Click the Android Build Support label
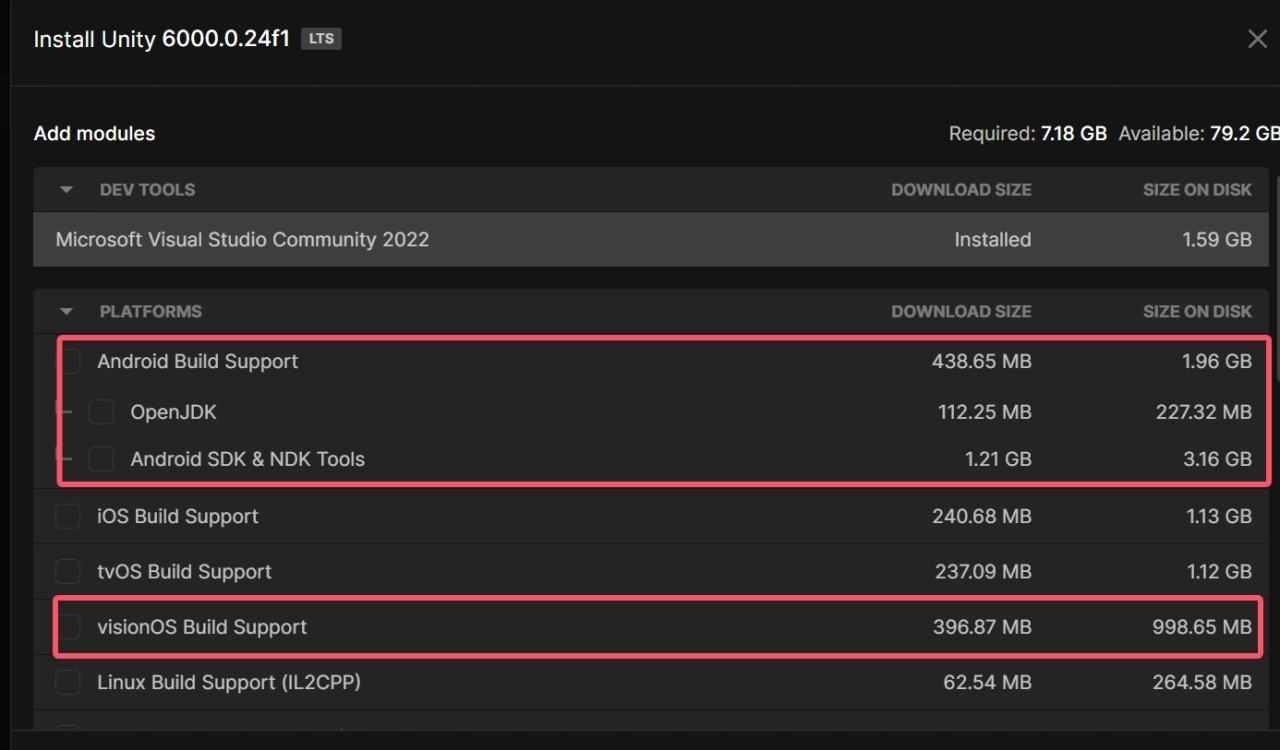 [198, 362]
